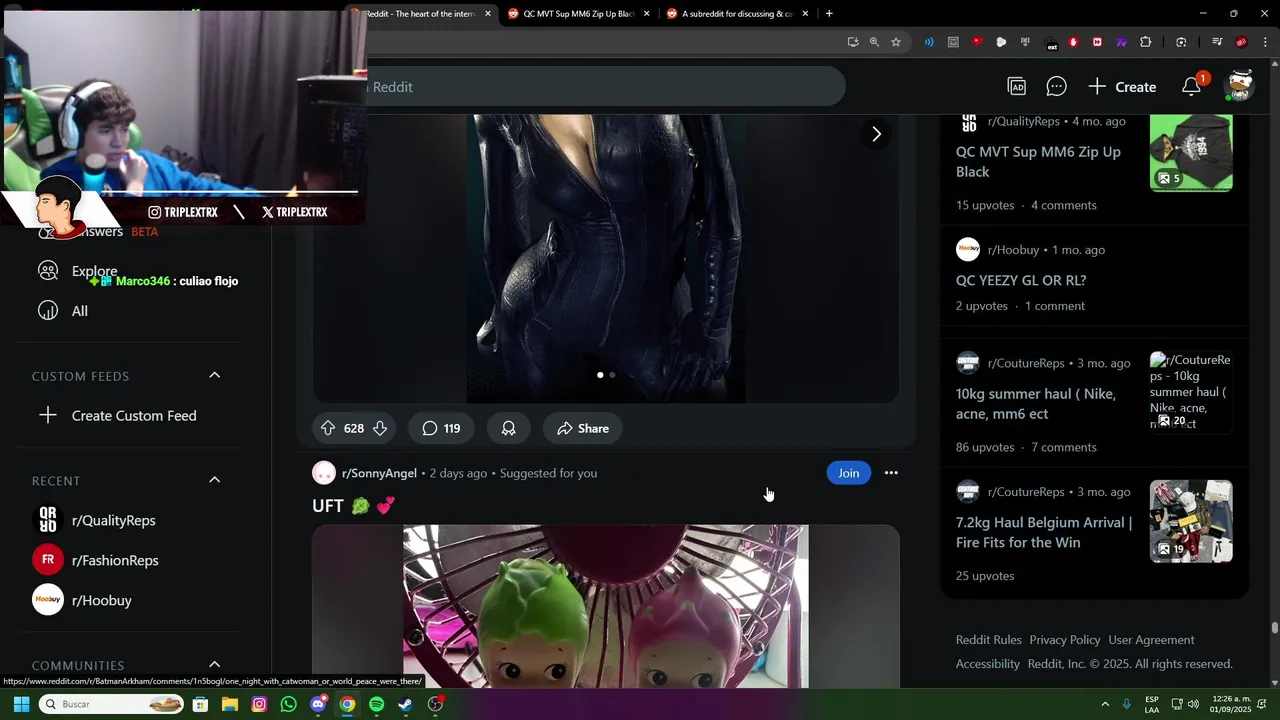Viewport: 1280px width, 720px height.
Task: Open 7.2kg Haul post thumbnail
Action: pyautogui.click(x=1191, y=521)
